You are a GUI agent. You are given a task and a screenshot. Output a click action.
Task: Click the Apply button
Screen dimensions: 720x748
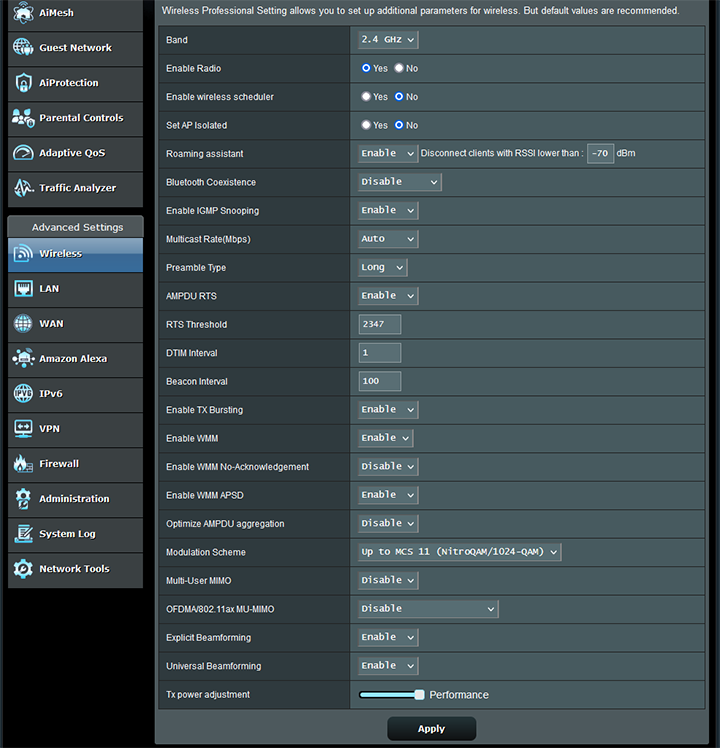tap(431, 729)
